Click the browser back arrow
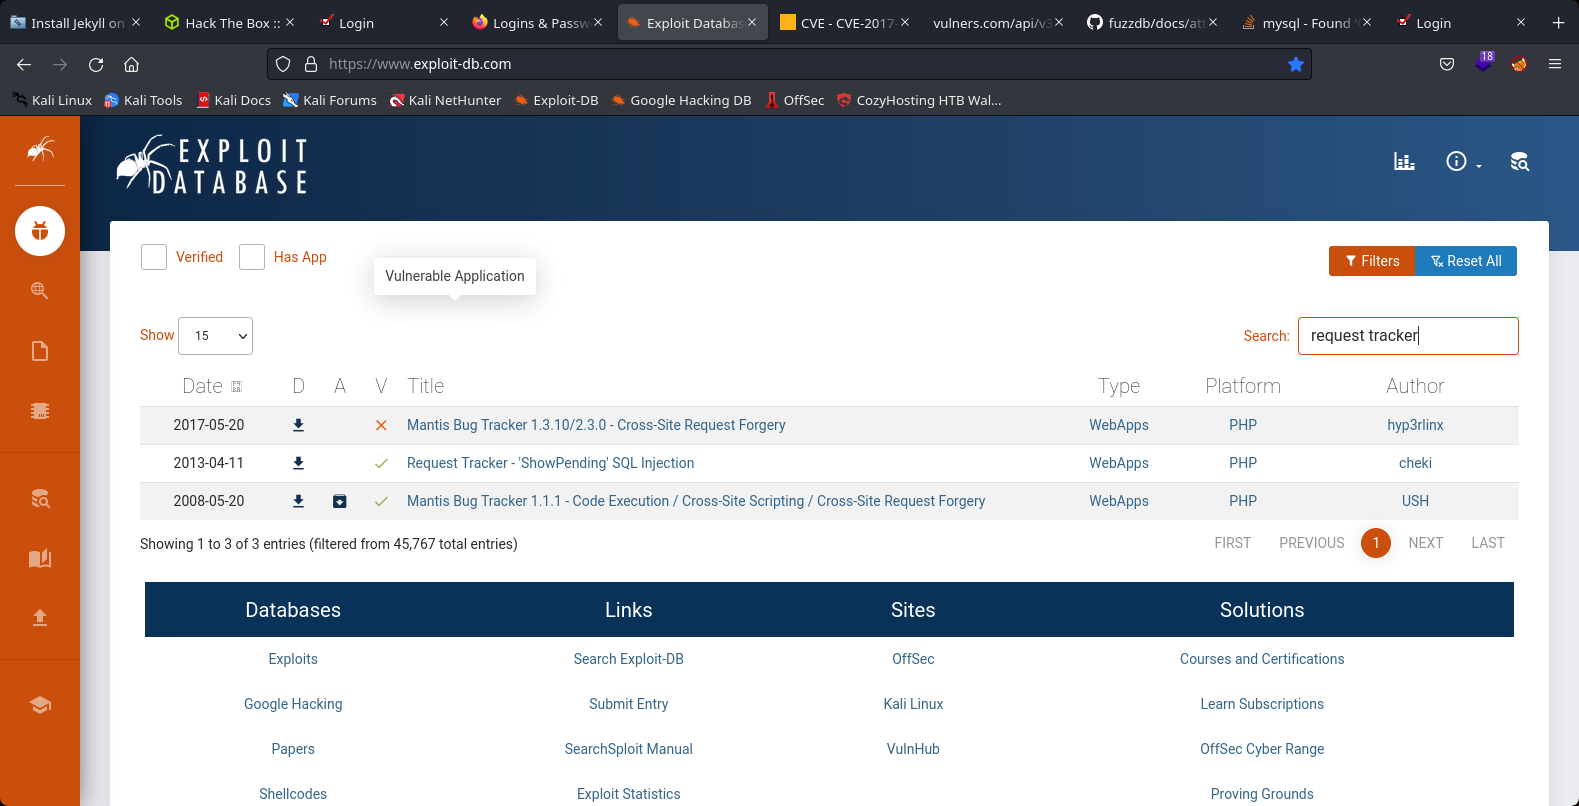This screenshot has height=806, width=1579. [x=24, y=64]
